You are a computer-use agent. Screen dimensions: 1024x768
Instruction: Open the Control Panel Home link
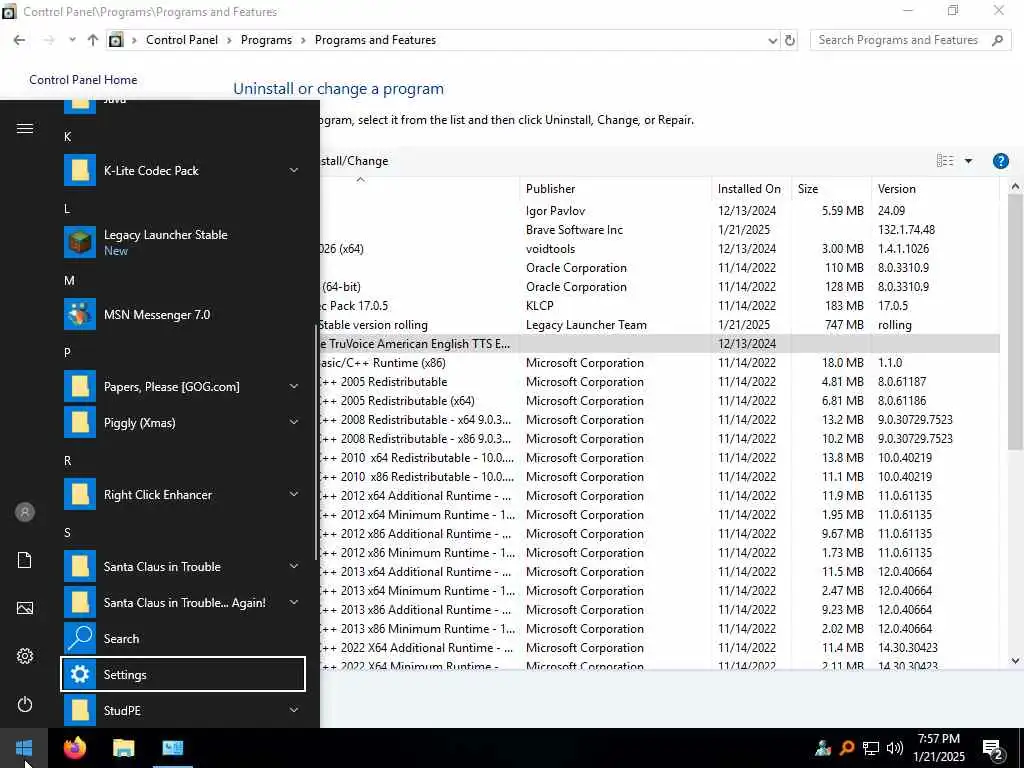pos(83,80)
